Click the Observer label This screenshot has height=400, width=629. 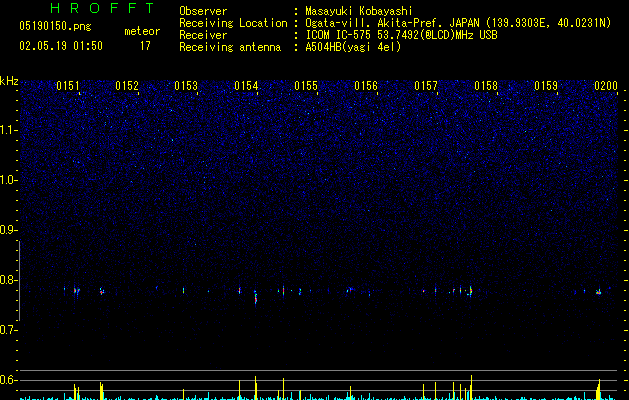coord(203,11)
